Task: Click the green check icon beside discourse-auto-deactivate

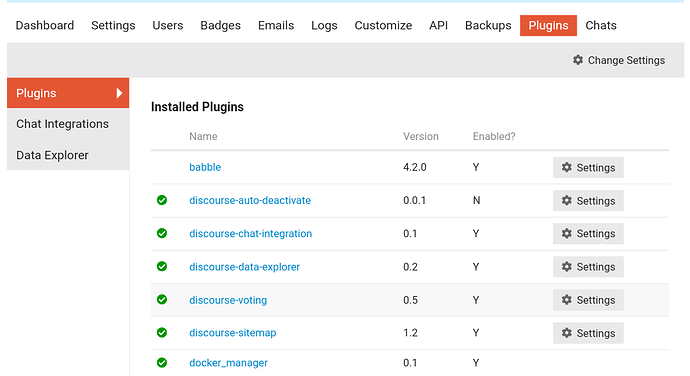Action: pyautogui.click(x=162, y=200)
